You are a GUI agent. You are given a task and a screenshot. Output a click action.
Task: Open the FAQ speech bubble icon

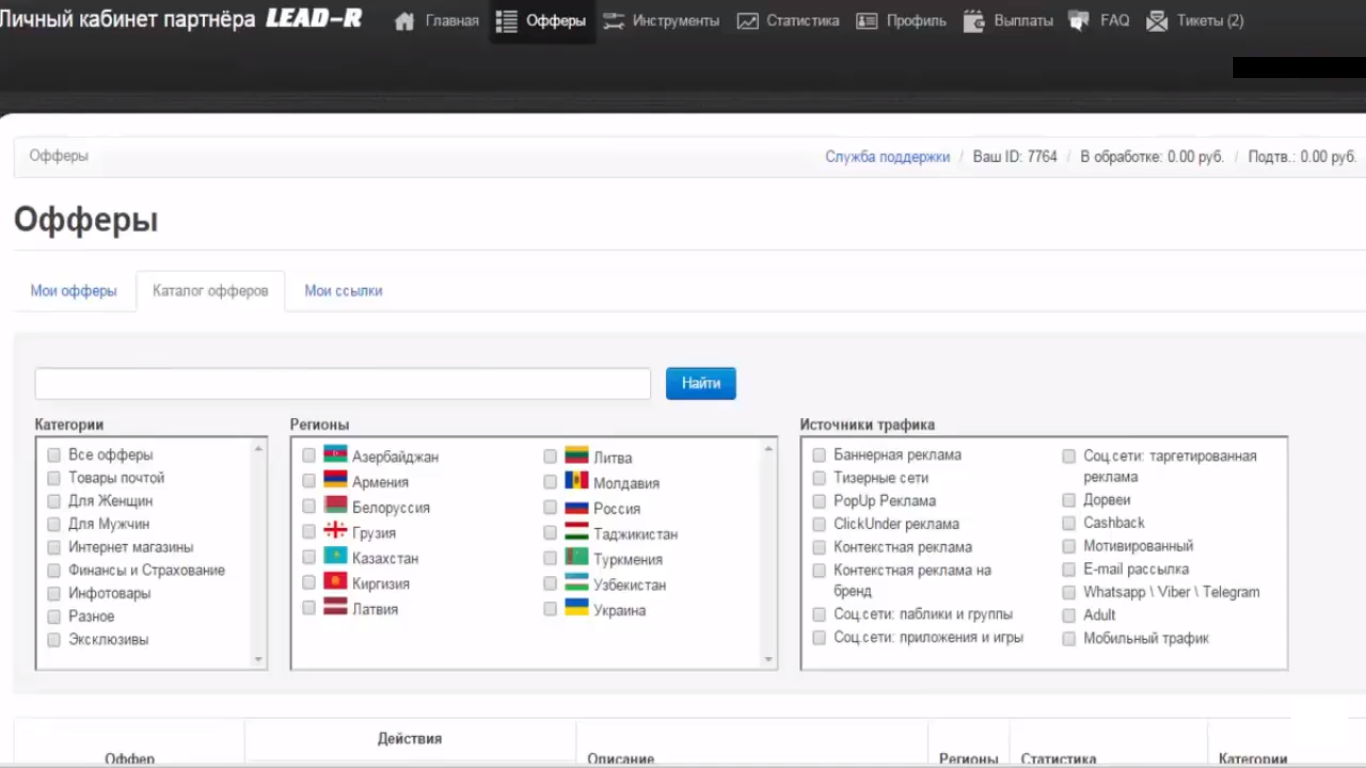(1079, 21)
